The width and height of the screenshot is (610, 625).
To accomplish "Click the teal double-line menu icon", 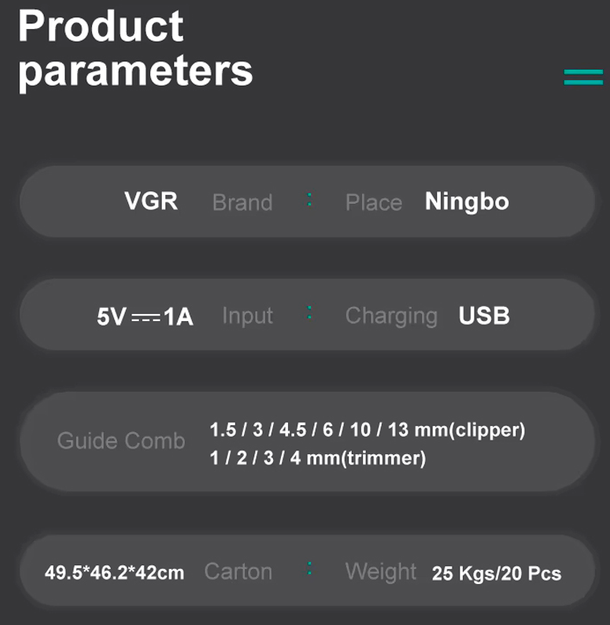I will click(583, 77).
